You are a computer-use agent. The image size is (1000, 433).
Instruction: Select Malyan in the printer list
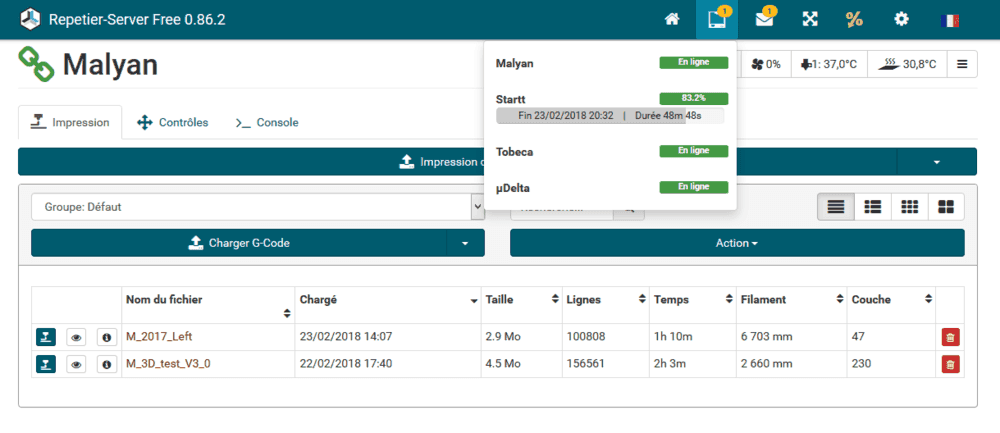pos(515,63)
